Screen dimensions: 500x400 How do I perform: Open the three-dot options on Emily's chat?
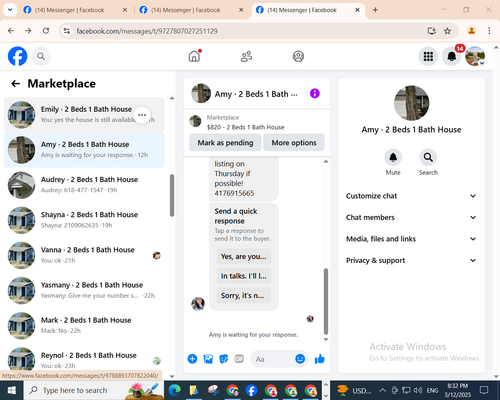point(142,115)
